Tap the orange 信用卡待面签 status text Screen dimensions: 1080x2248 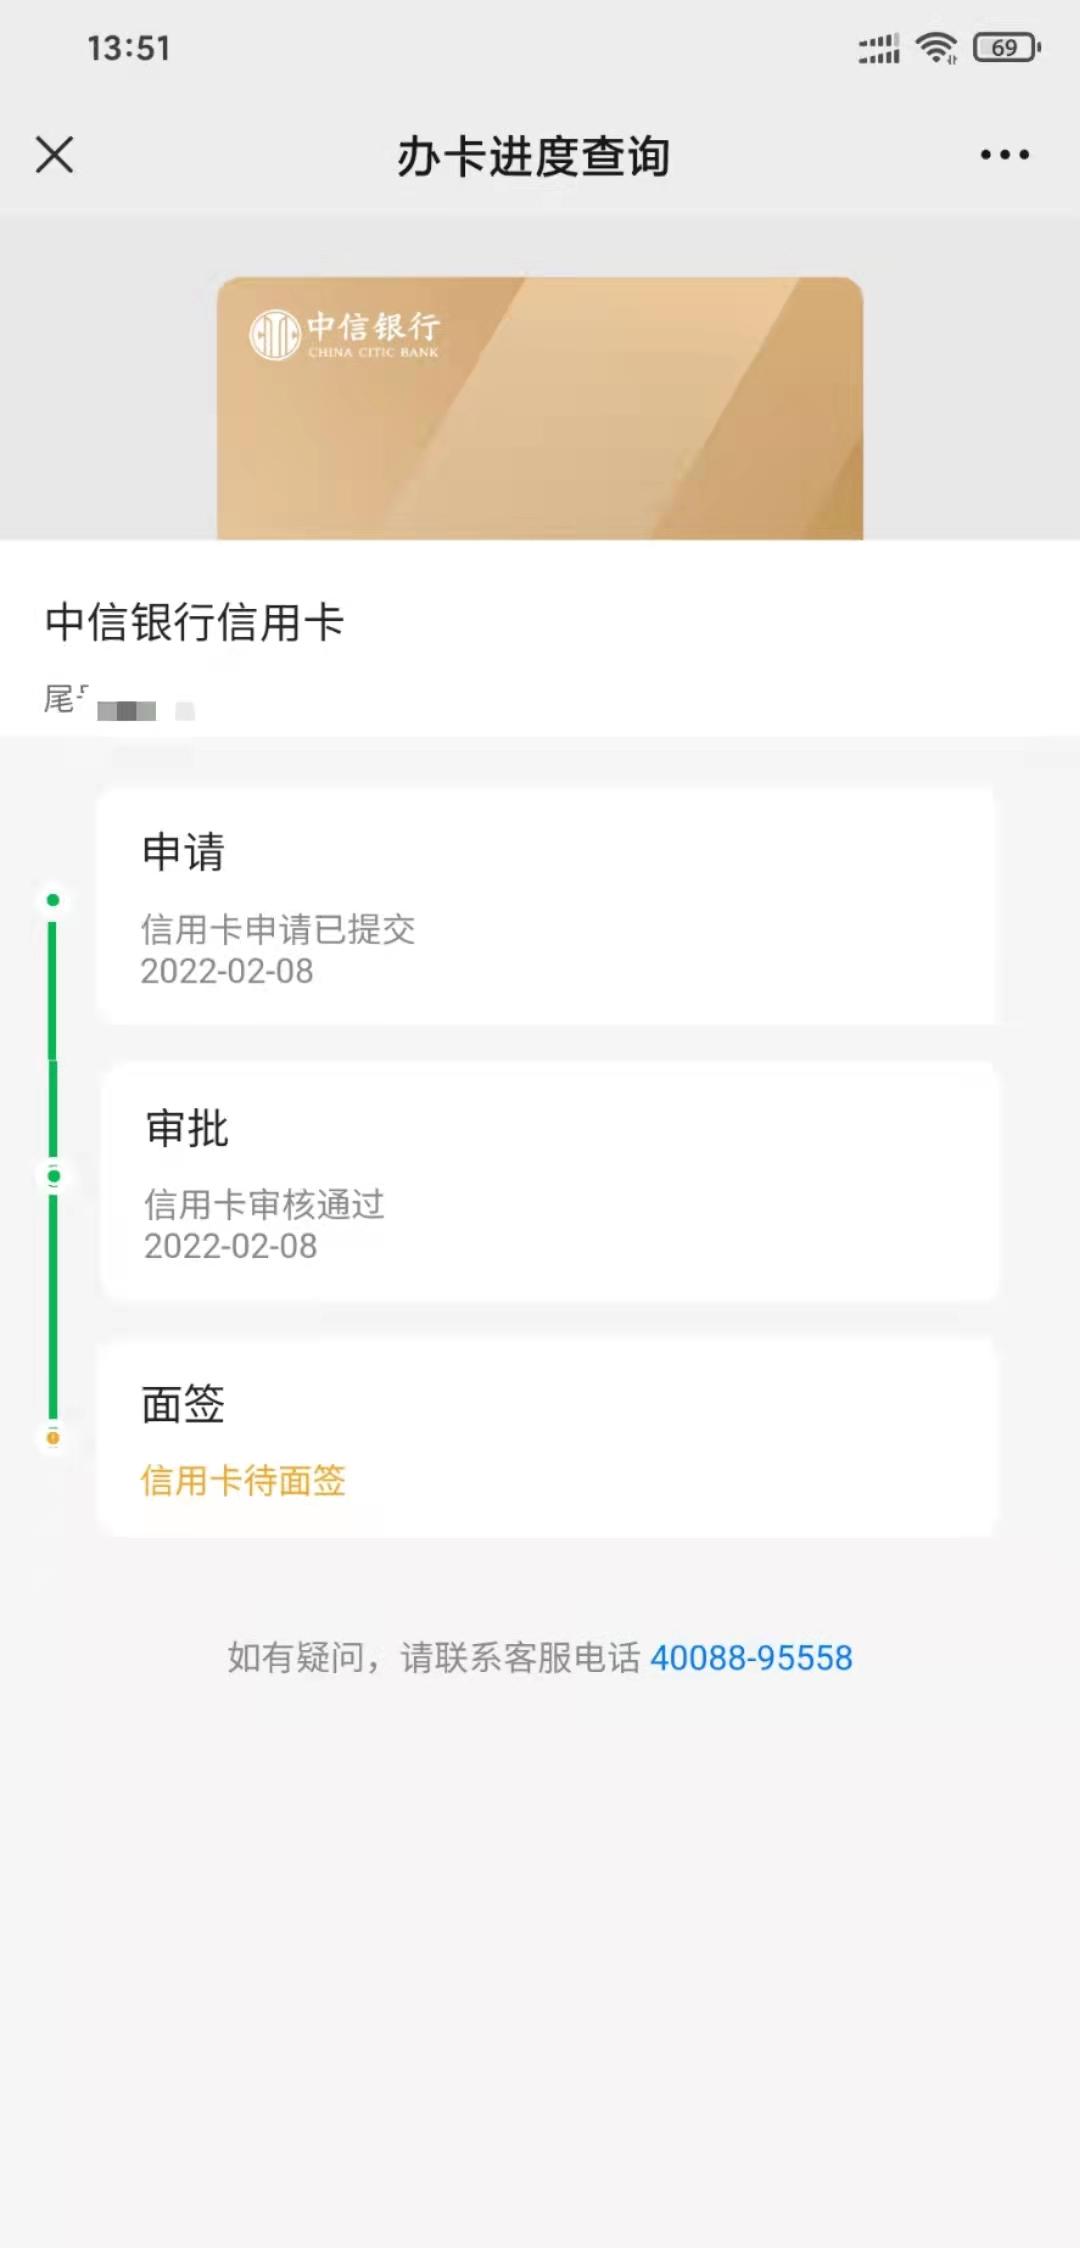(x=243, y=1480)
